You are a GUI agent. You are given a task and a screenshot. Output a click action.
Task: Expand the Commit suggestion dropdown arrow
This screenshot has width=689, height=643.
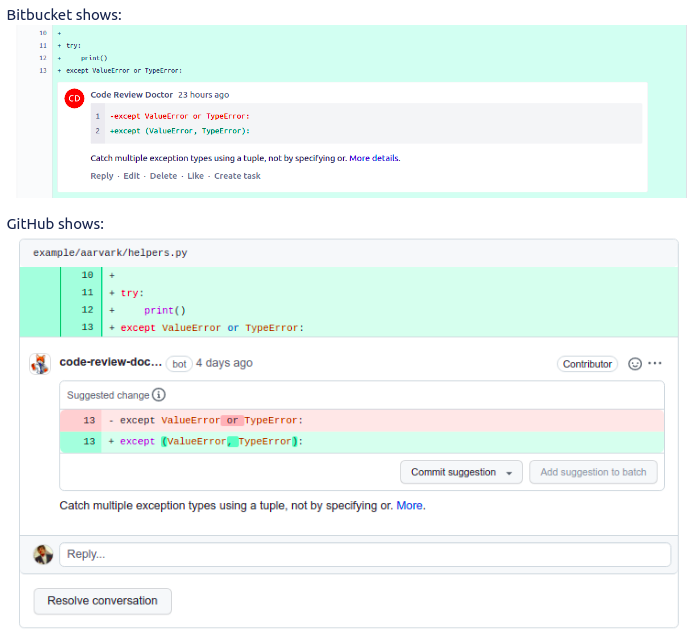(509, 473)
